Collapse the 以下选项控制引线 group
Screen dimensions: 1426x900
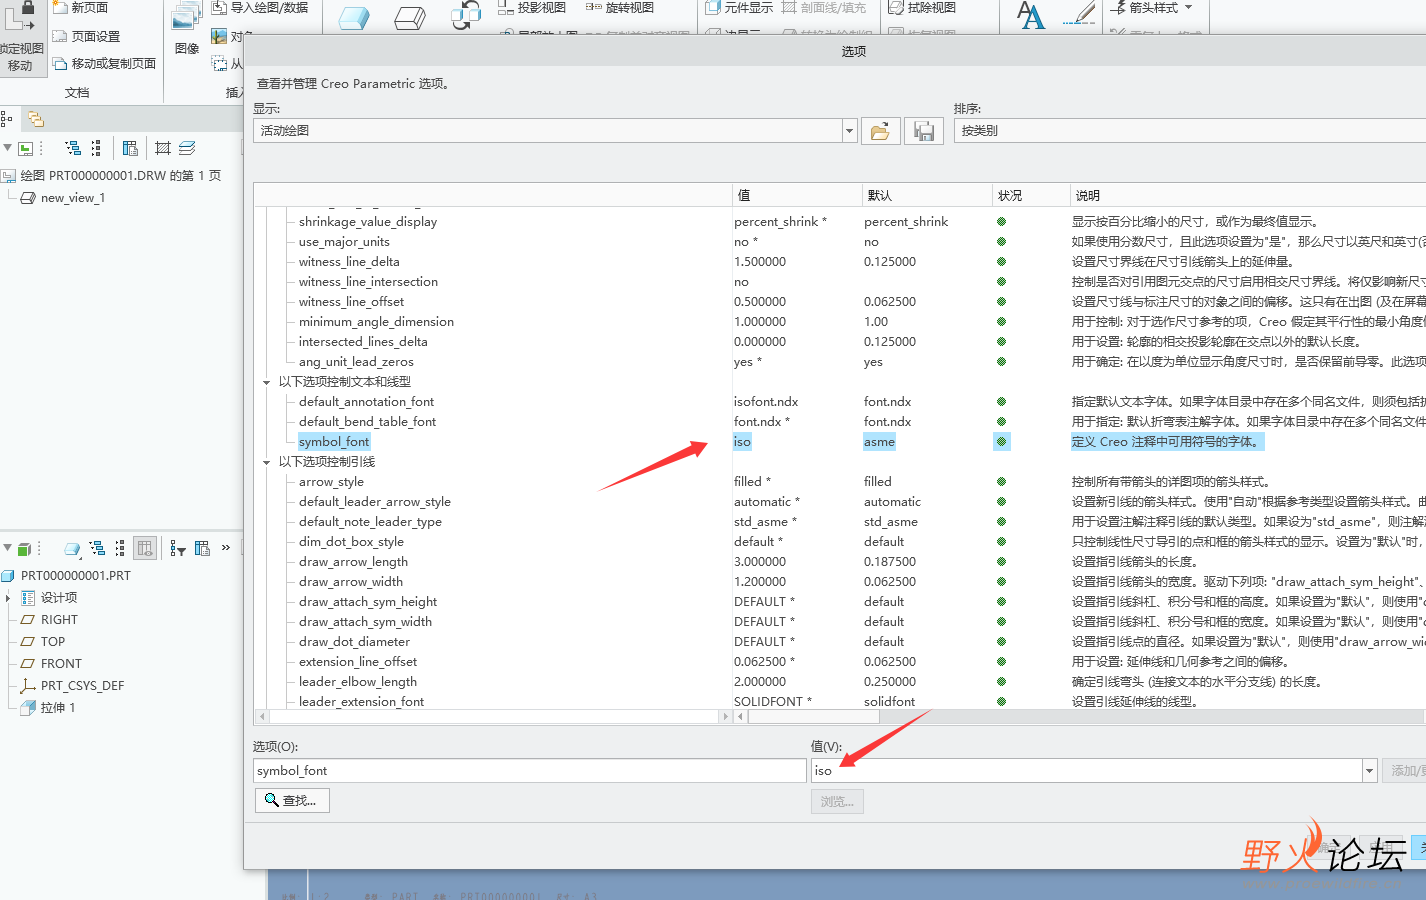click(x=266, y=462)
